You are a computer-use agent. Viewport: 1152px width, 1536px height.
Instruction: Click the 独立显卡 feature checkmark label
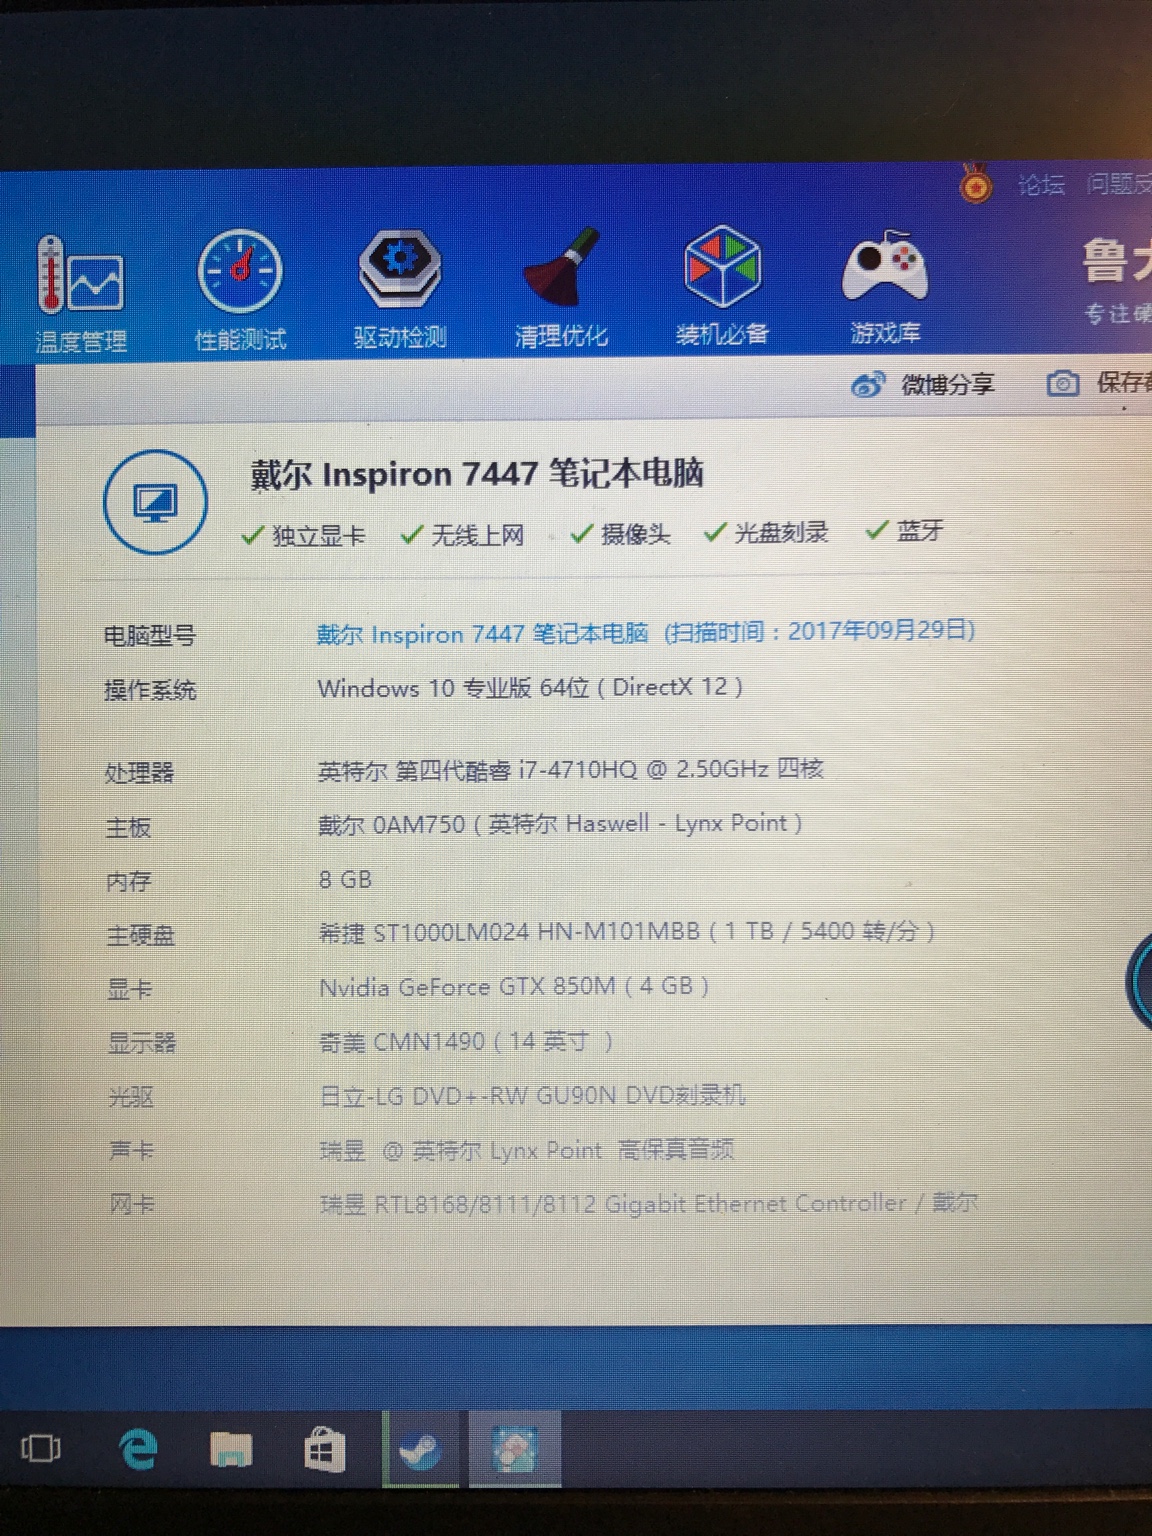click(304, 536)
